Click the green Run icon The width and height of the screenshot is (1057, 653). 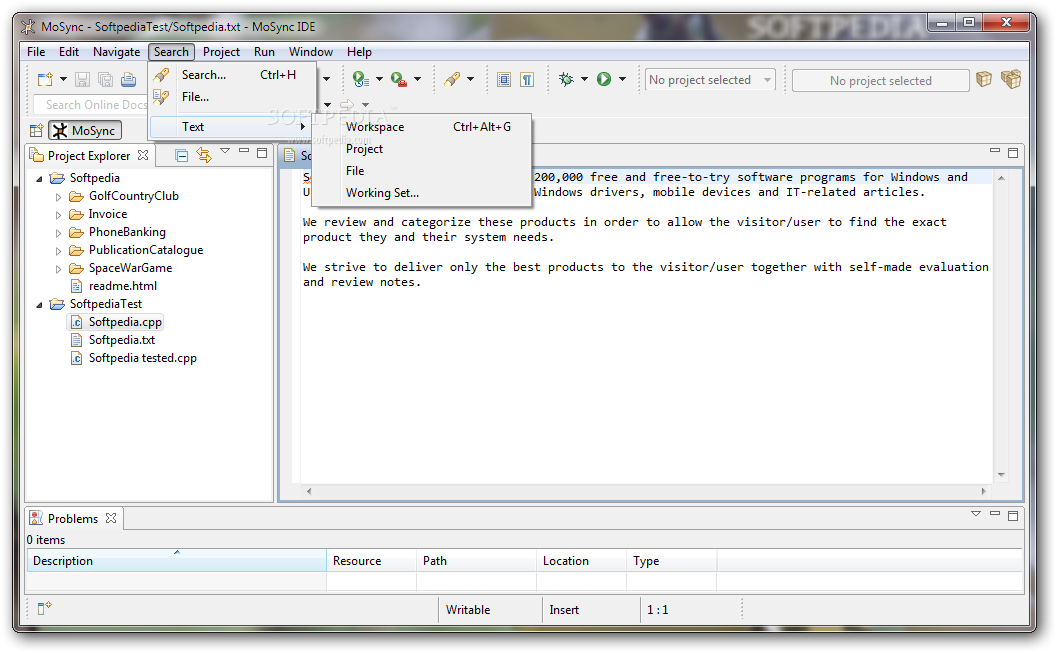pos(604,80)
